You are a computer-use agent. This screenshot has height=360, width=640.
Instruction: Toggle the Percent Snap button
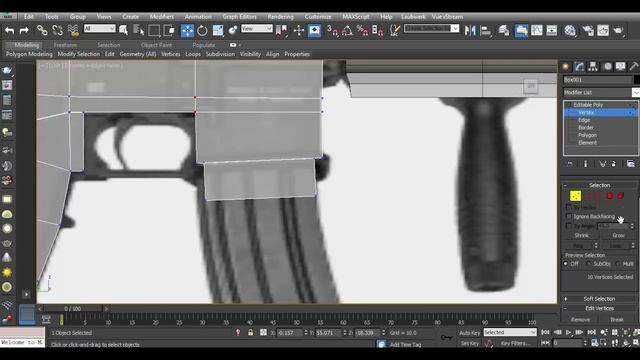[x=362, y=30]
